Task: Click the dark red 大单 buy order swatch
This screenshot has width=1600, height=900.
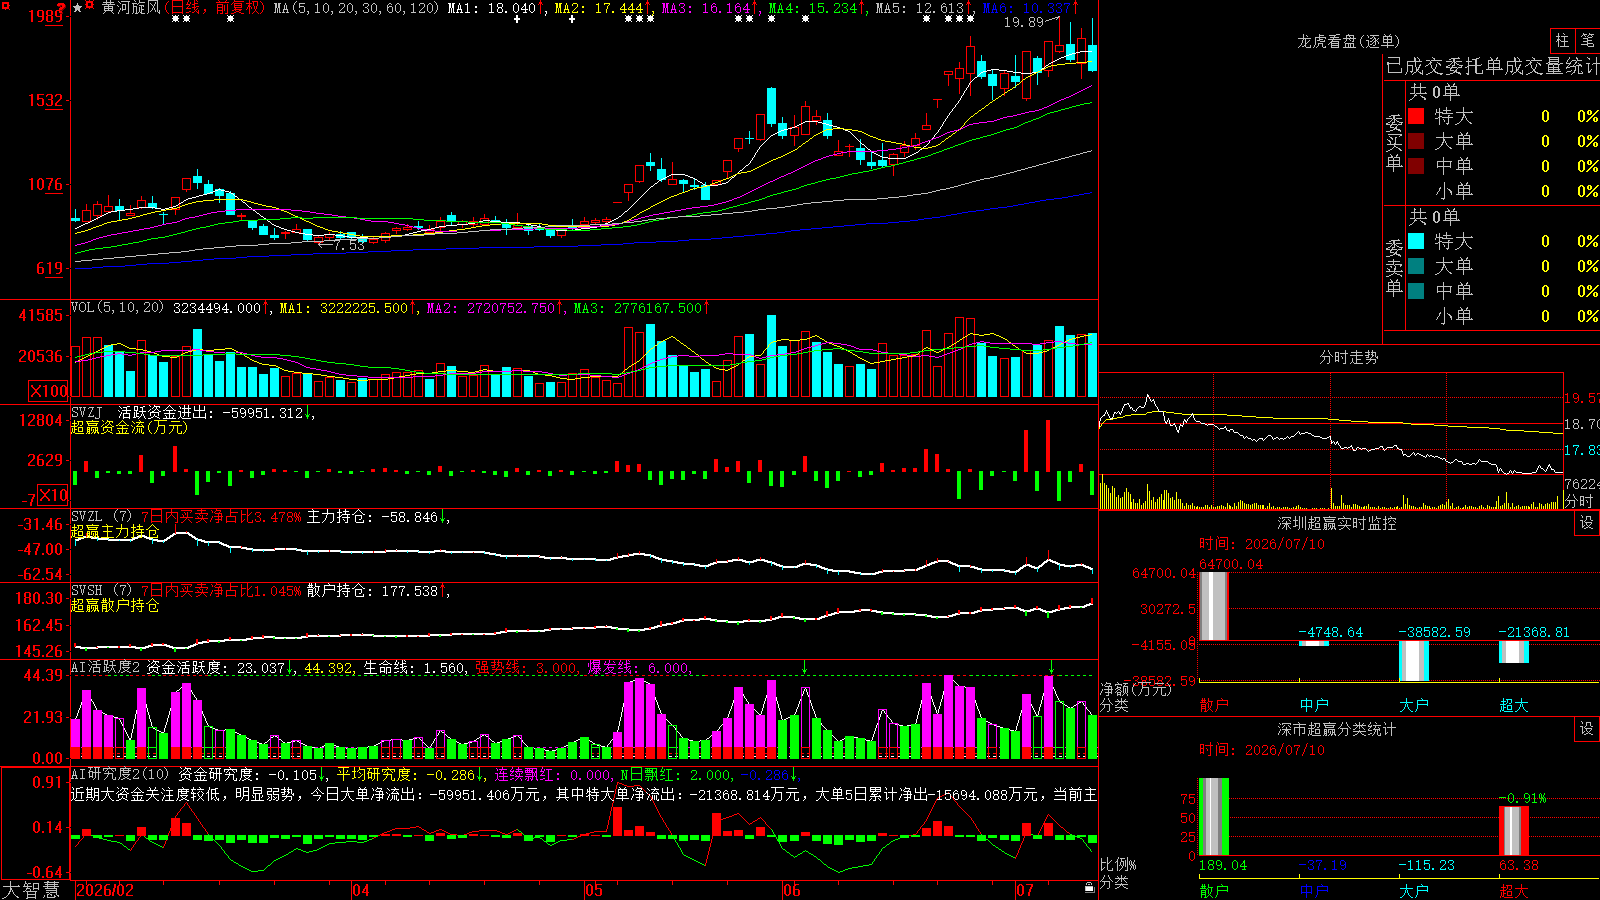Action: (1416, 141)
